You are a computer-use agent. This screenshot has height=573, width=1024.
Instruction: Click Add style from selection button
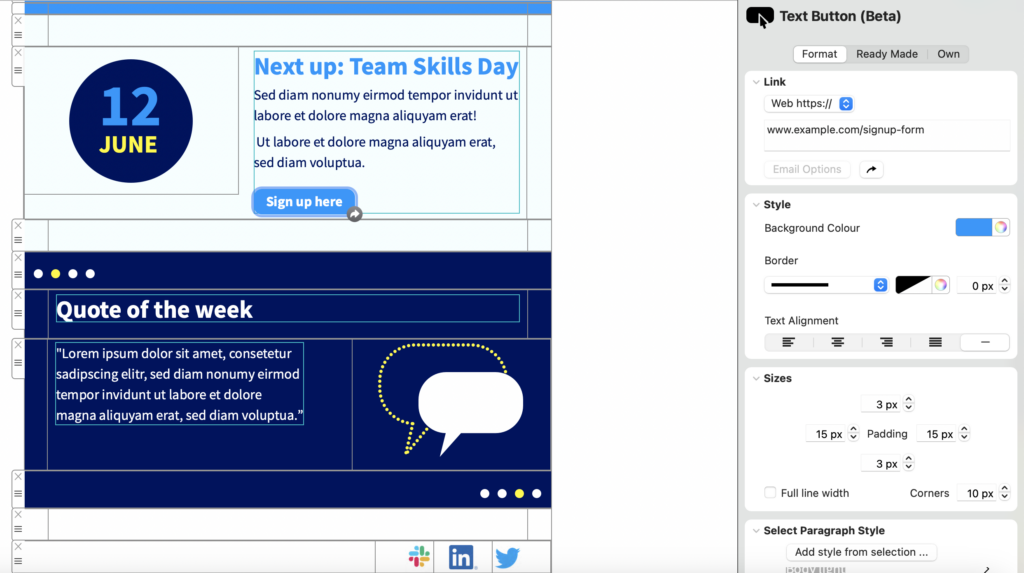(861, 552)
